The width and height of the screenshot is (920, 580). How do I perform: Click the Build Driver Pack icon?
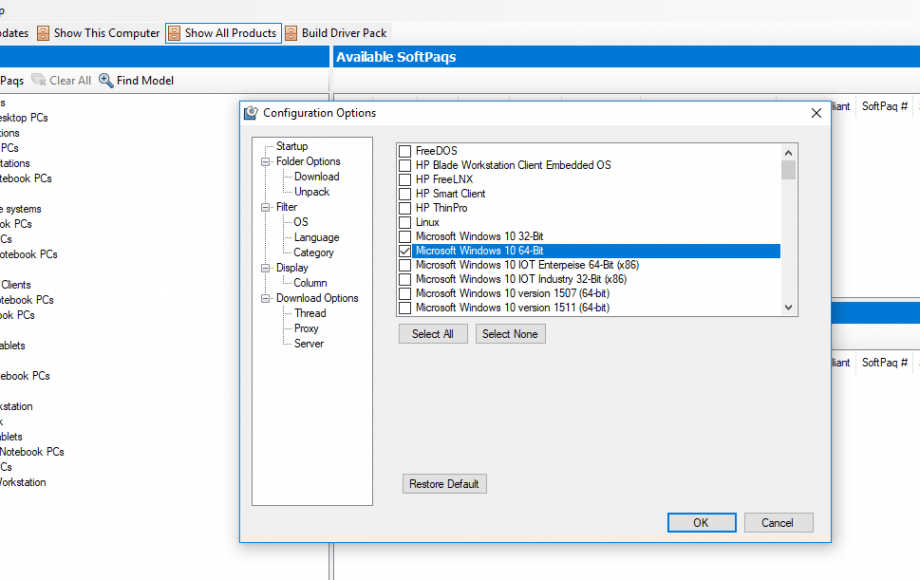(x=291, y=33)
